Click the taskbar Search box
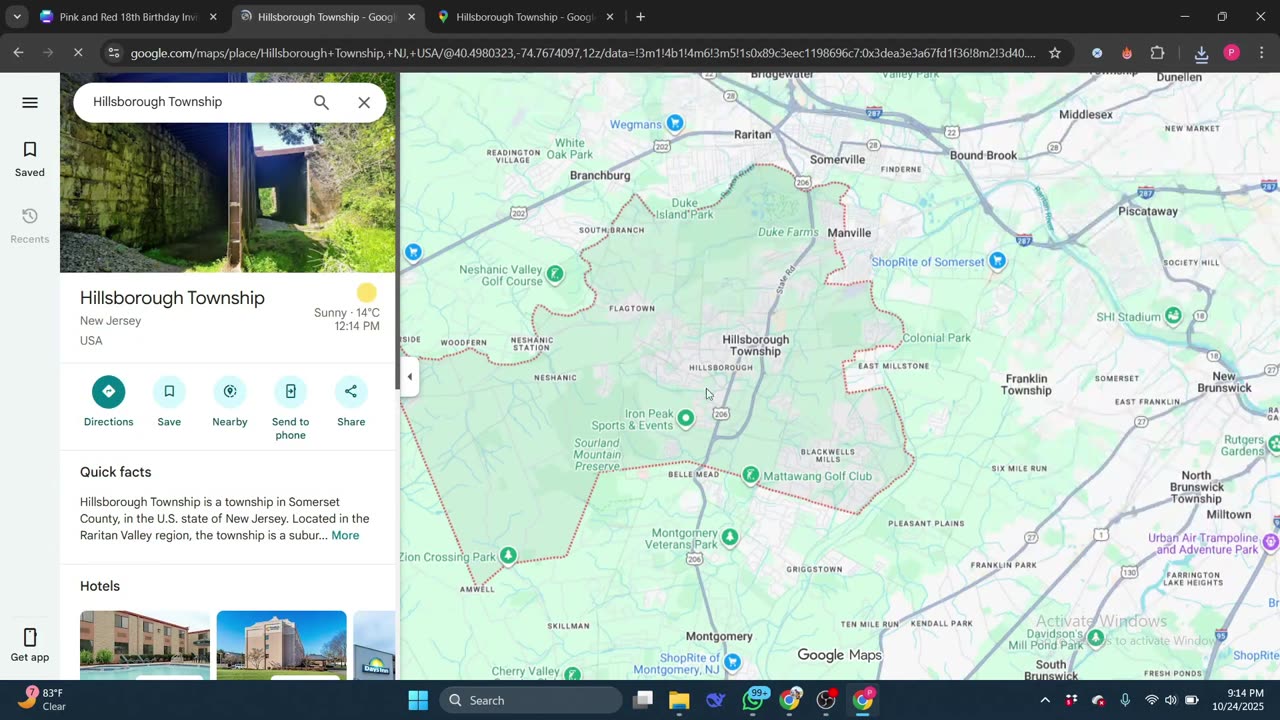This screenshot has width=1280, height=720. (529, 700)
